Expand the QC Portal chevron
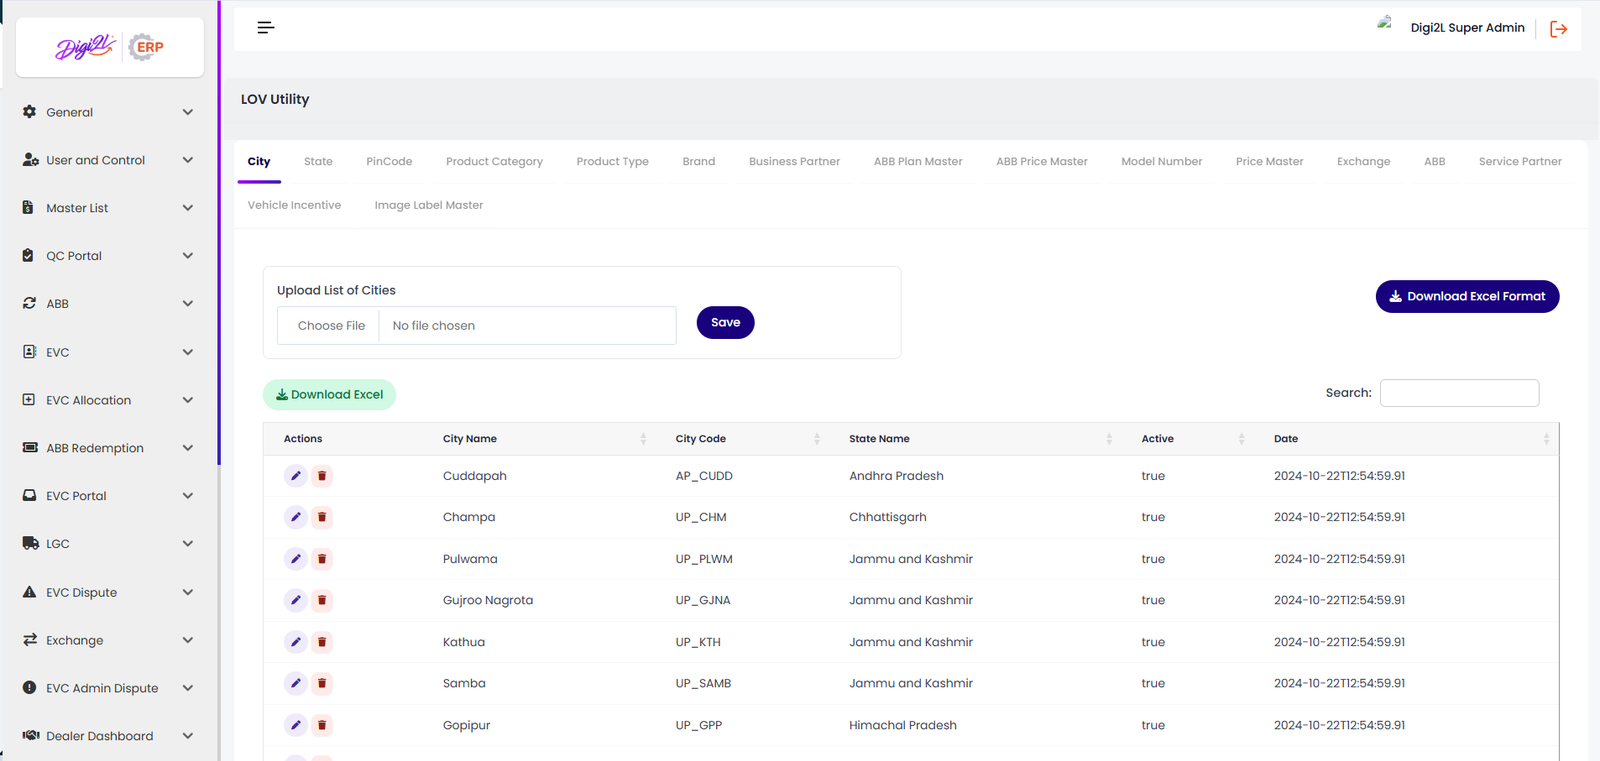The width and height of the screenshot is (1600, 761). click(x=188, y=256)
